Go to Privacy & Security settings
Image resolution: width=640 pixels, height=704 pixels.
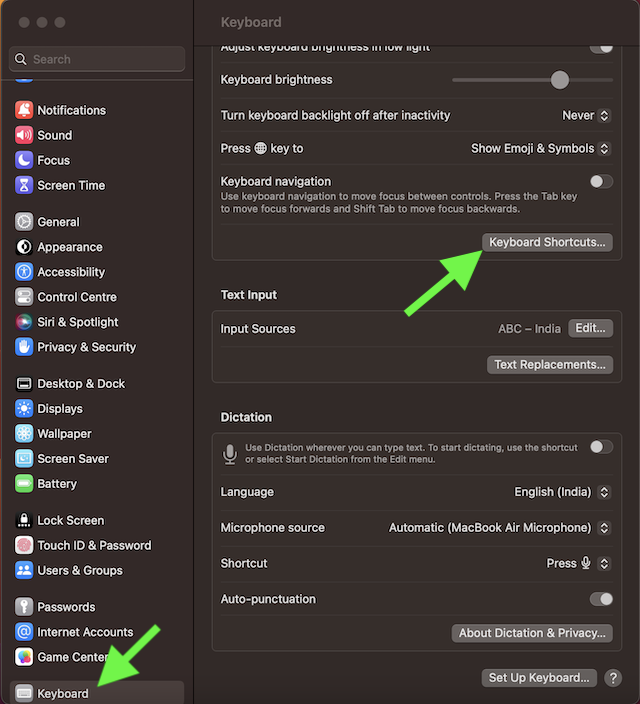(x=86, y=347)
